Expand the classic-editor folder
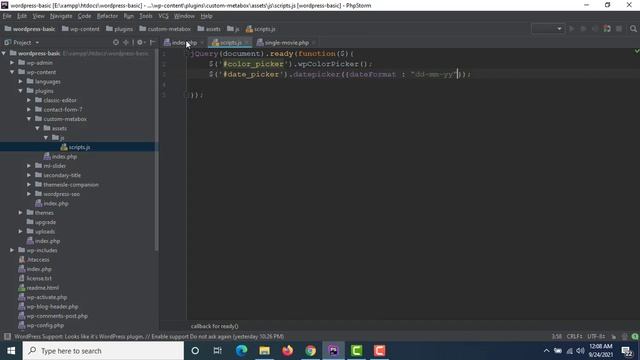This screenshot has width=640, height=360. [x=29, y=100]
